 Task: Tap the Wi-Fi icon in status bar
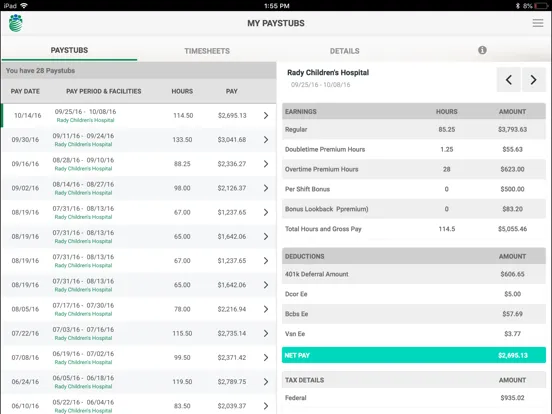24,6
